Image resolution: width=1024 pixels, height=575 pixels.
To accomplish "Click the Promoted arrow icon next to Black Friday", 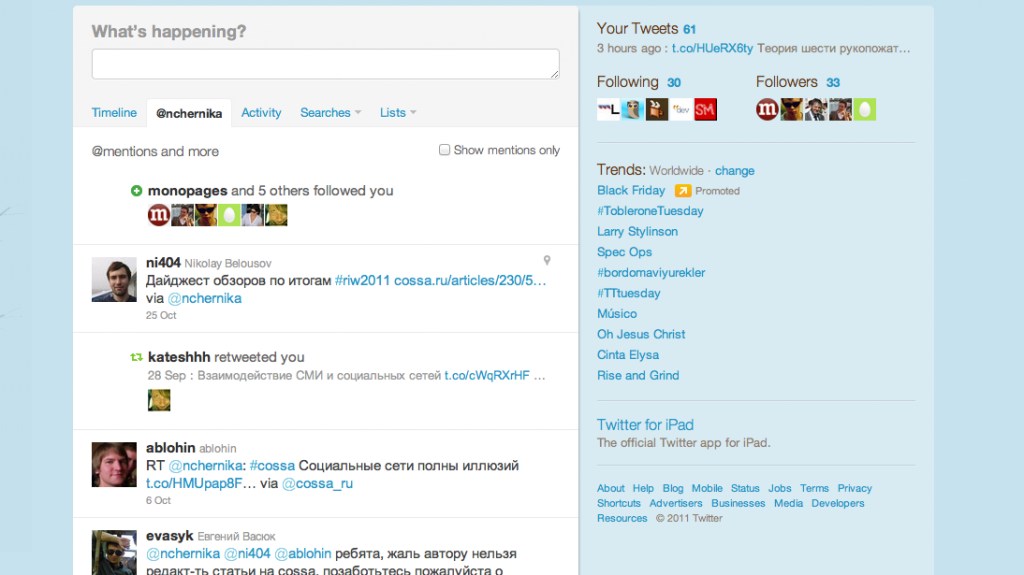I will click(x=682, y=191).
